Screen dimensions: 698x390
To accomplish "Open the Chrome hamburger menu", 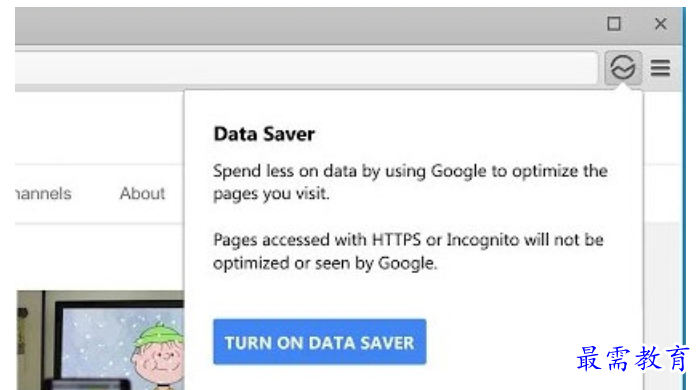I will pyautogui.click(x=660, y=68).
